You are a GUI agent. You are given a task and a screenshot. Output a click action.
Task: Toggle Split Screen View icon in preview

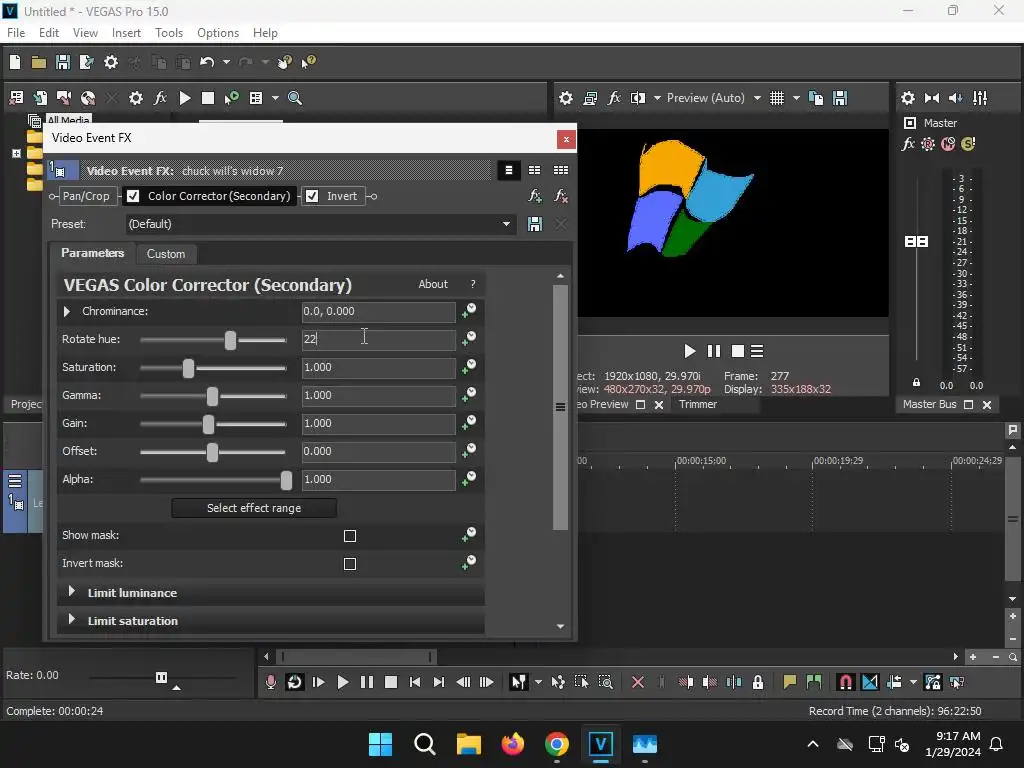coord(638,98)
